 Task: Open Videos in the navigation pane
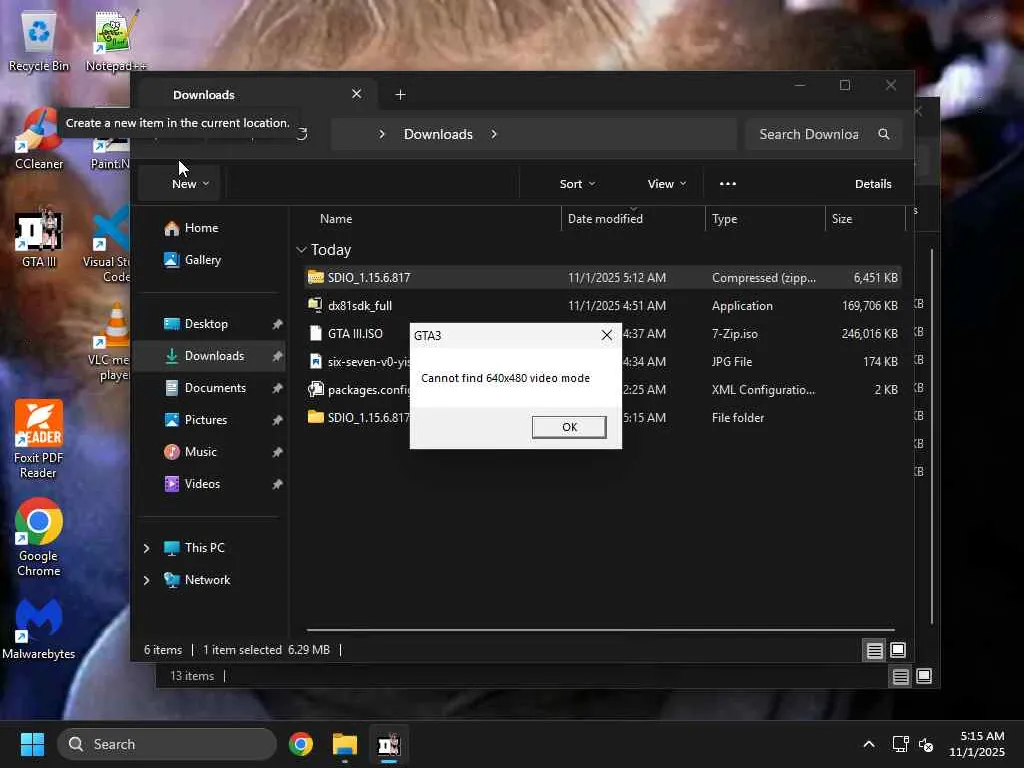[x=202, y=484]
